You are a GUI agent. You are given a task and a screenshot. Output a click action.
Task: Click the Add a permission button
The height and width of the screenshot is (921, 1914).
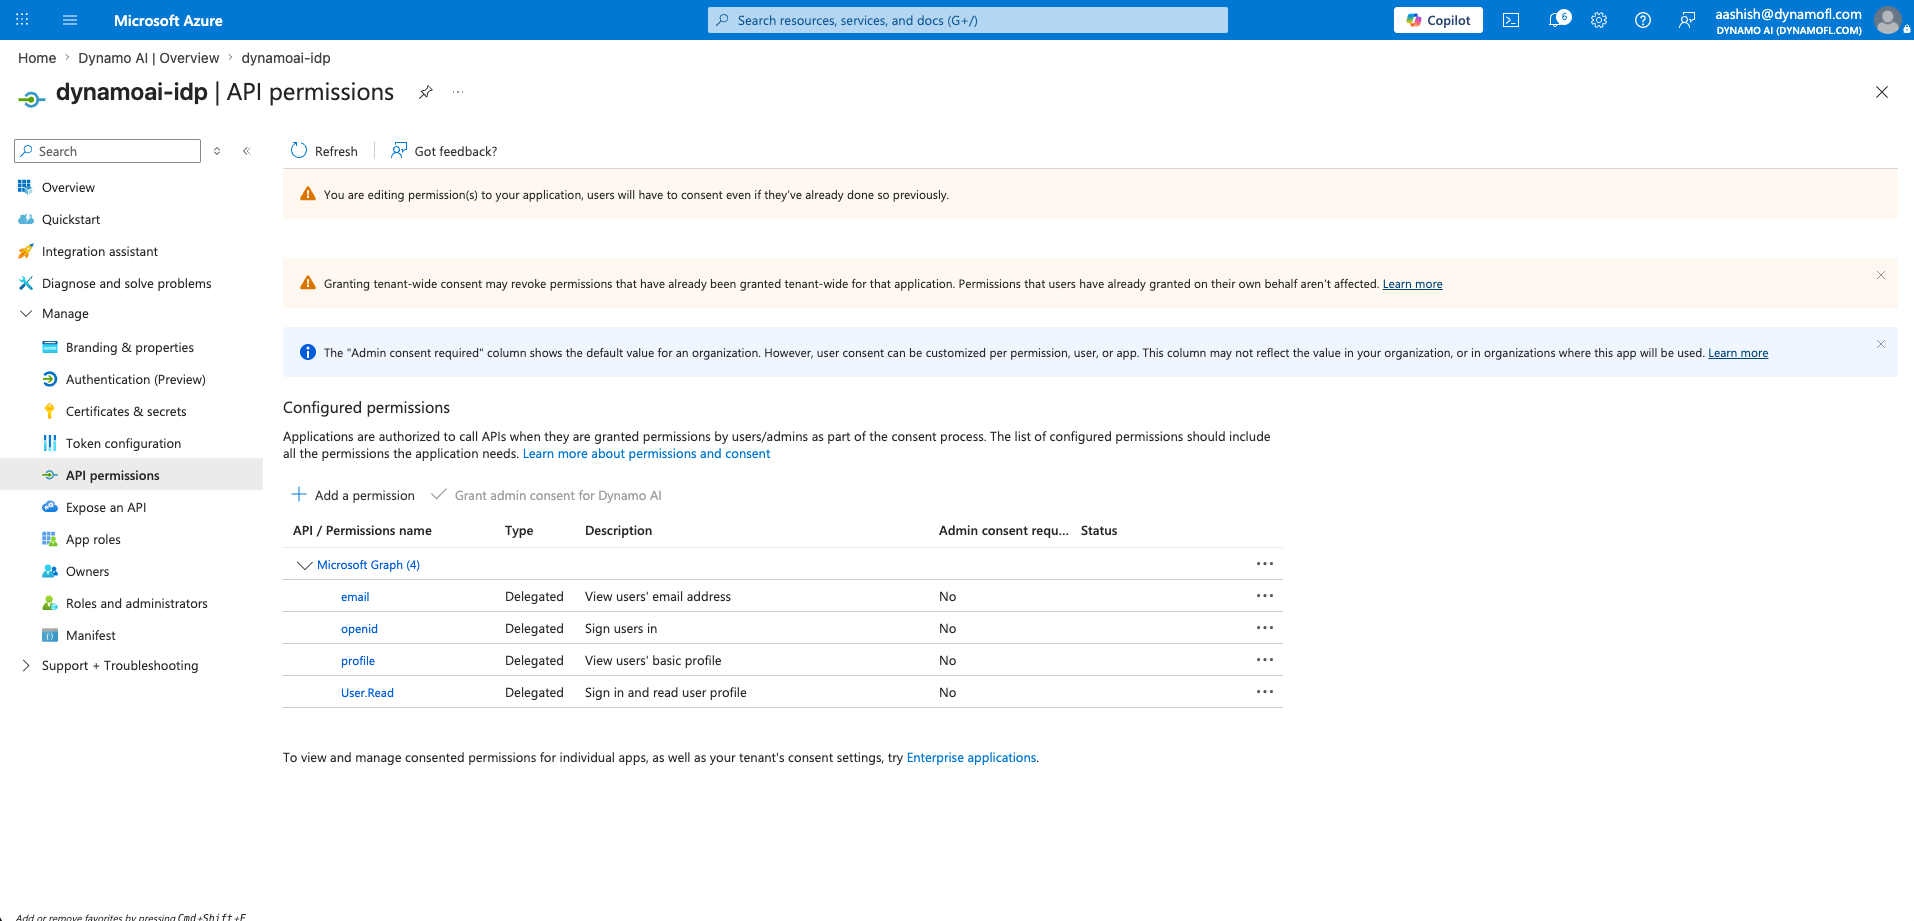point(353,495)
